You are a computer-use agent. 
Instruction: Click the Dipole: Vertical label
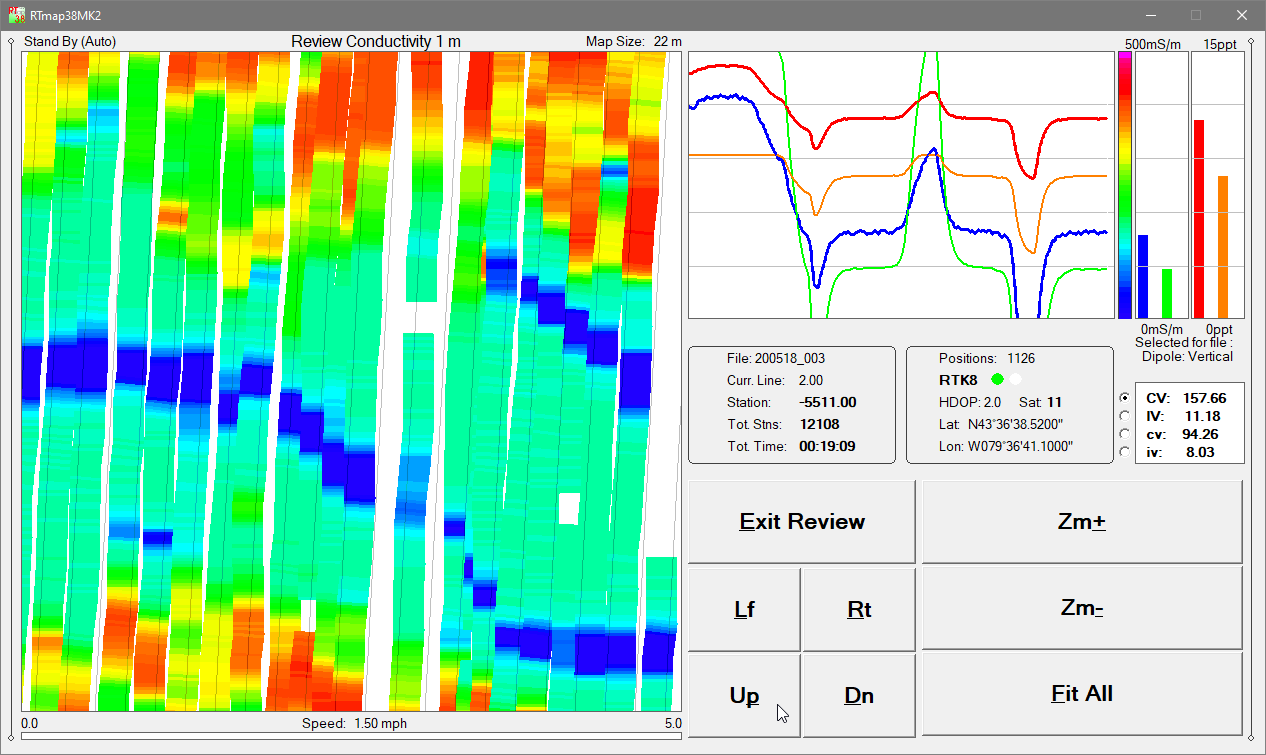coord(1187,356)
